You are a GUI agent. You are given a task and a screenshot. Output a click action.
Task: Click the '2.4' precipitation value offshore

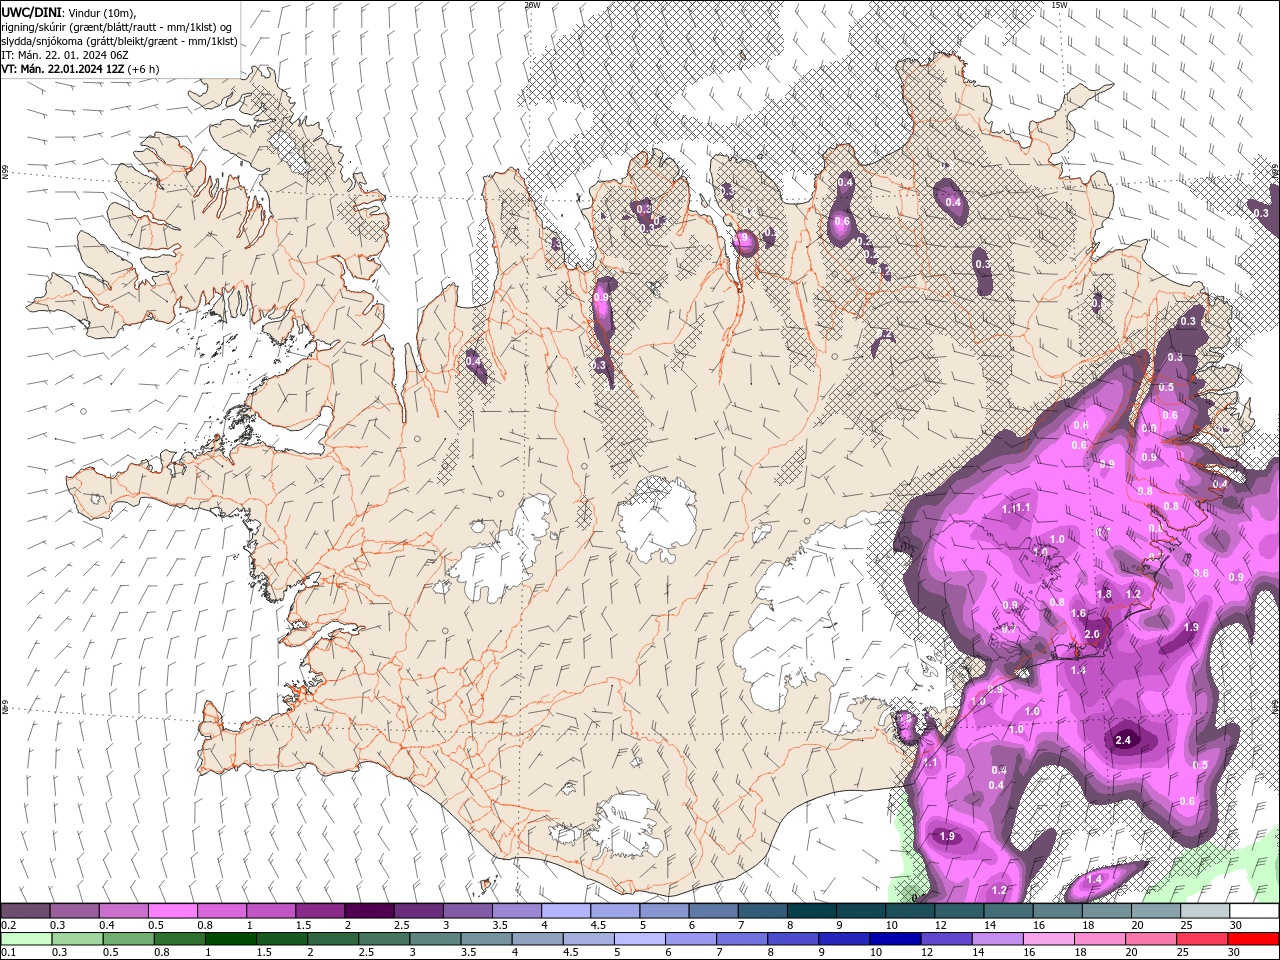(1123, 740)
